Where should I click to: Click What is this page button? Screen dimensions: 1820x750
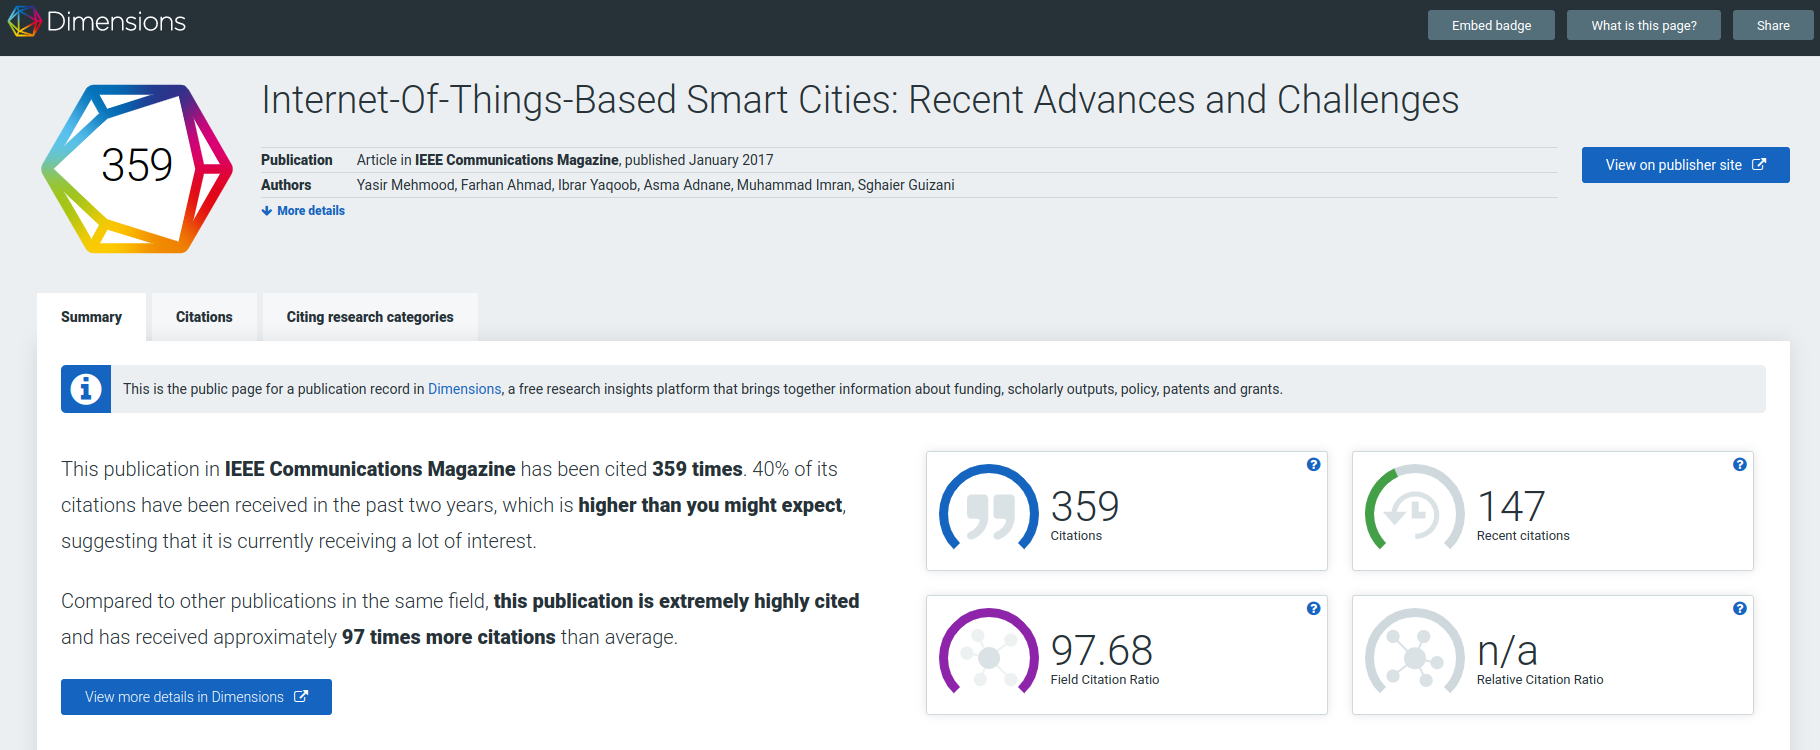click(x=1643, y=25)
